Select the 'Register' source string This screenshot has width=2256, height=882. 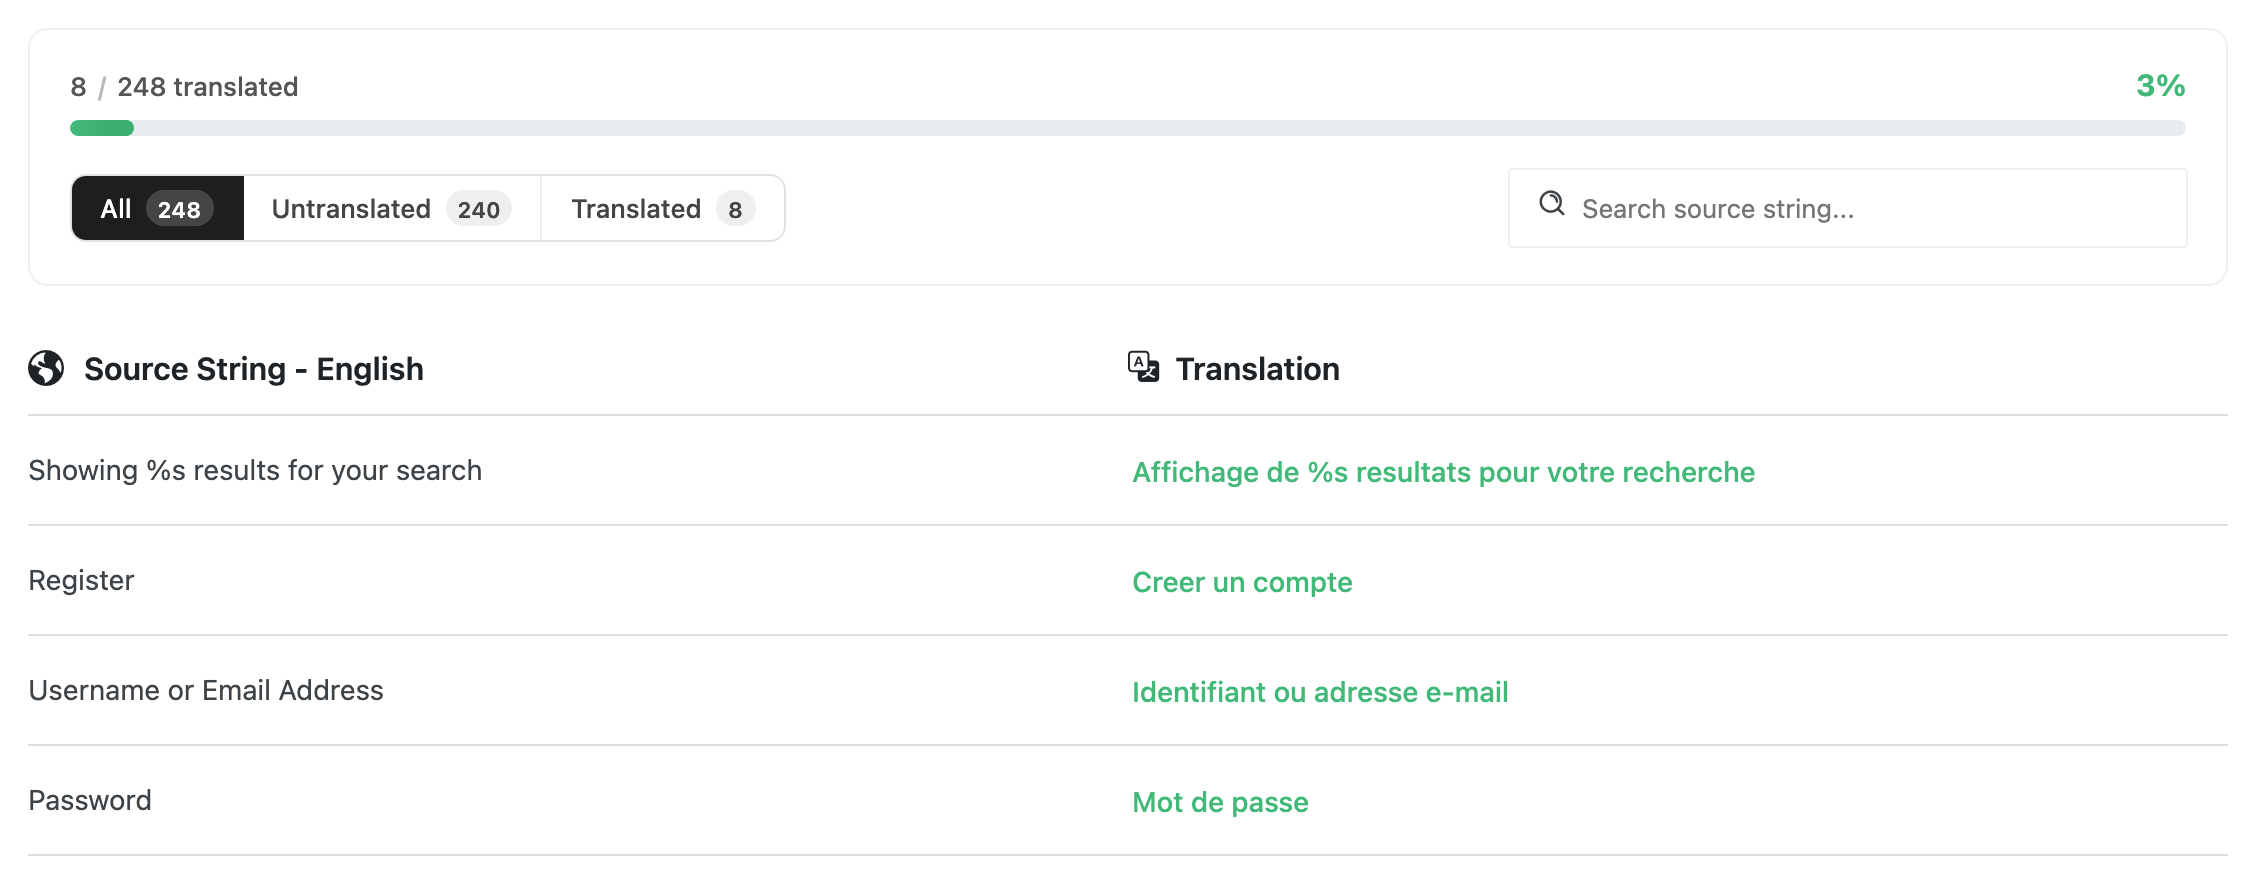pos(81,580)
